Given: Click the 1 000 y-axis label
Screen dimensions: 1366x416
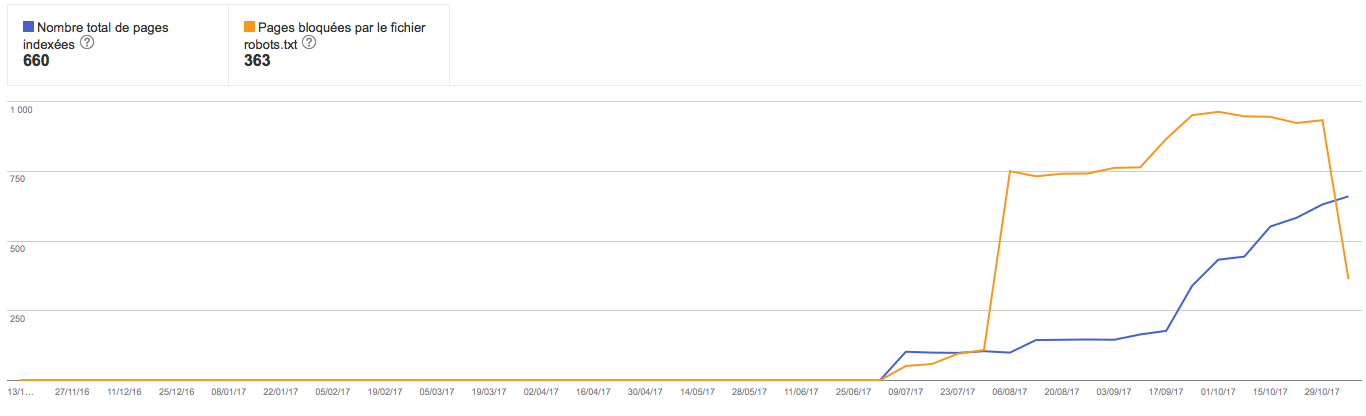Looking at the screenshot, I should tap(22, 109).
